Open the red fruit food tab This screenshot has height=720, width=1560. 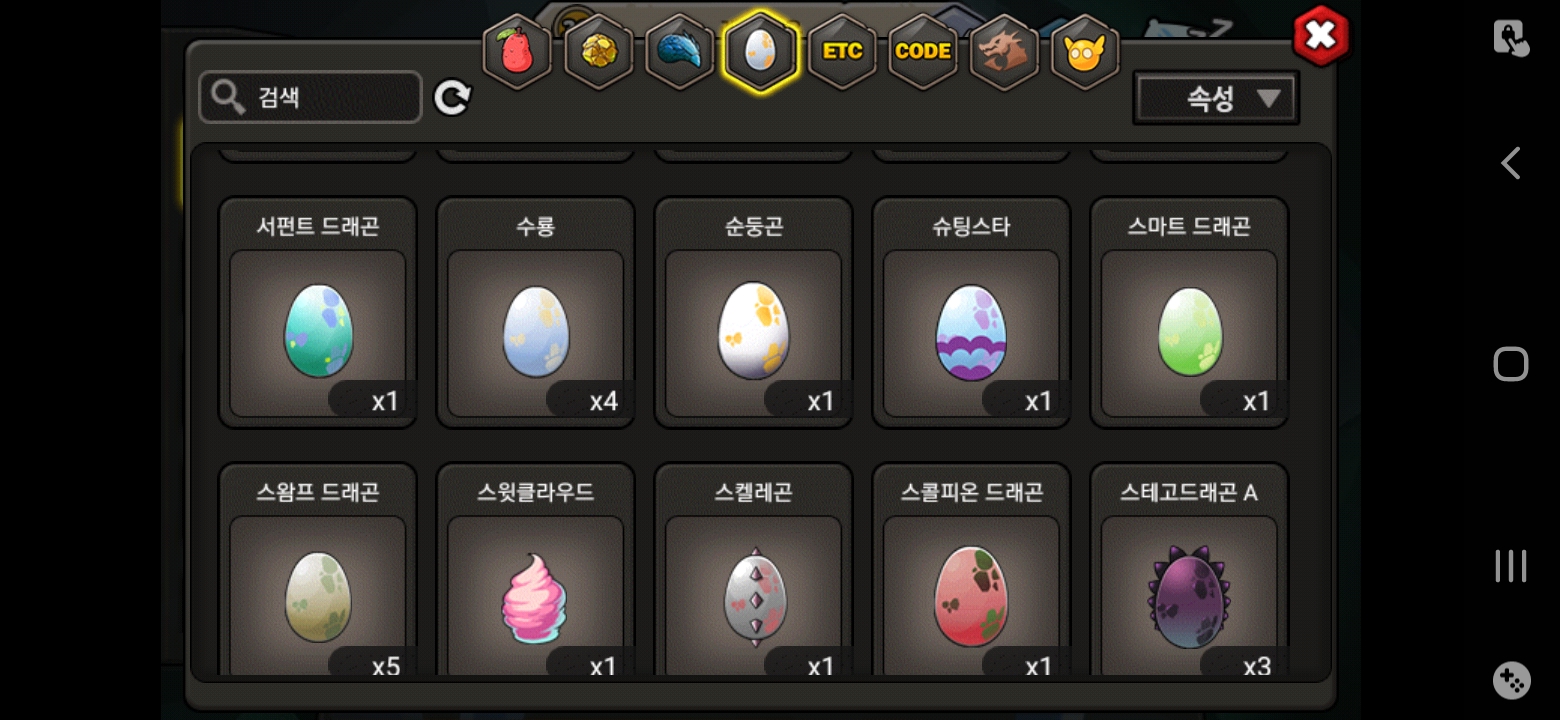(x=517, y=51)
